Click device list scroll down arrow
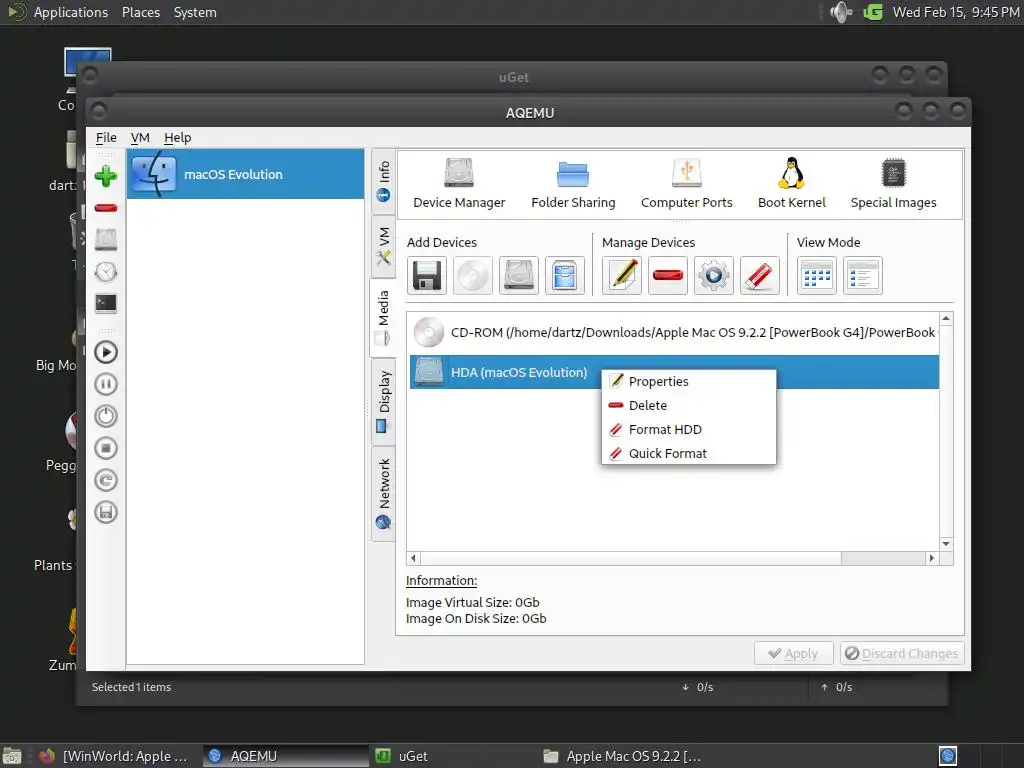The height and width of the screenshot is (768, 1024). 946,544
